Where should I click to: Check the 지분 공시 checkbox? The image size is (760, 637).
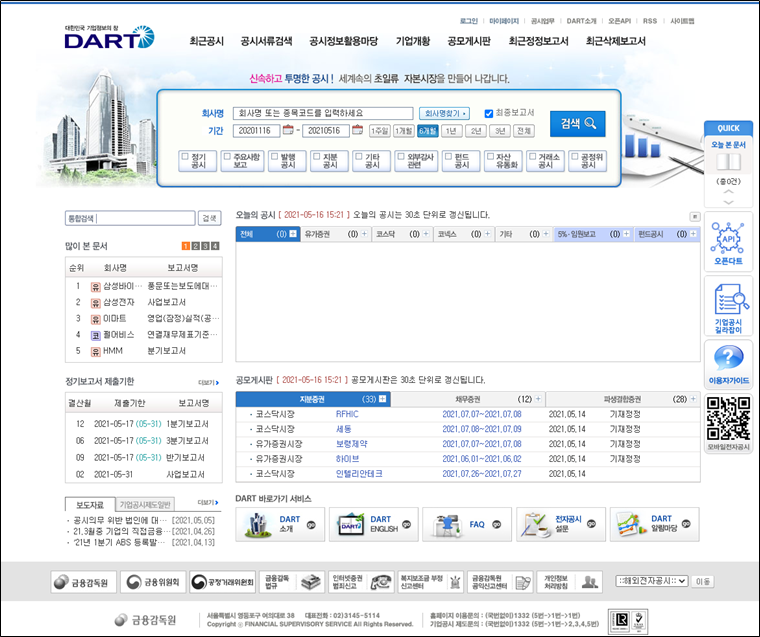click(317, 157)
